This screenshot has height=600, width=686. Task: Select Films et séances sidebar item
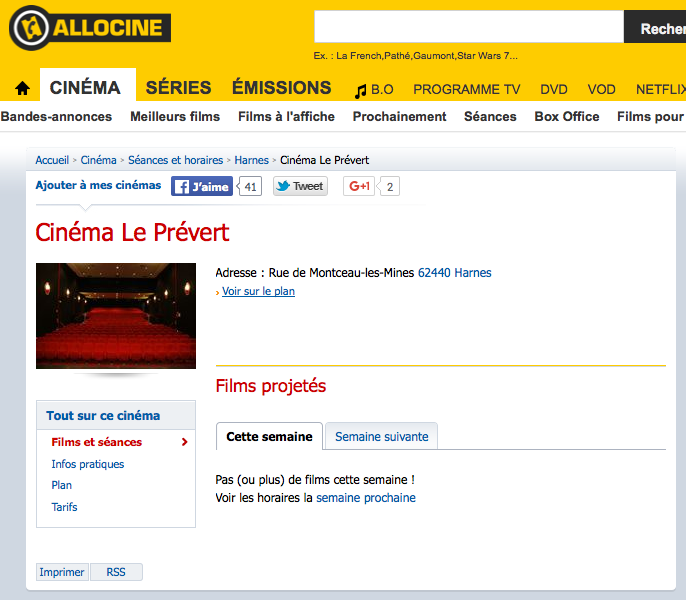click(x=97, y=442)
